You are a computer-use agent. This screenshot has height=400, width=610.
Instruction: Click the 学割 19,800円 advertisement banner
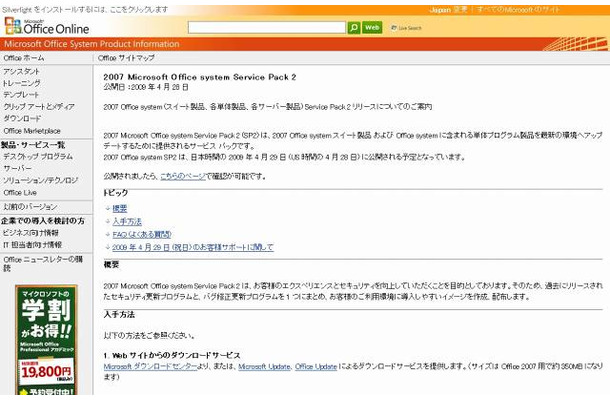46,340
